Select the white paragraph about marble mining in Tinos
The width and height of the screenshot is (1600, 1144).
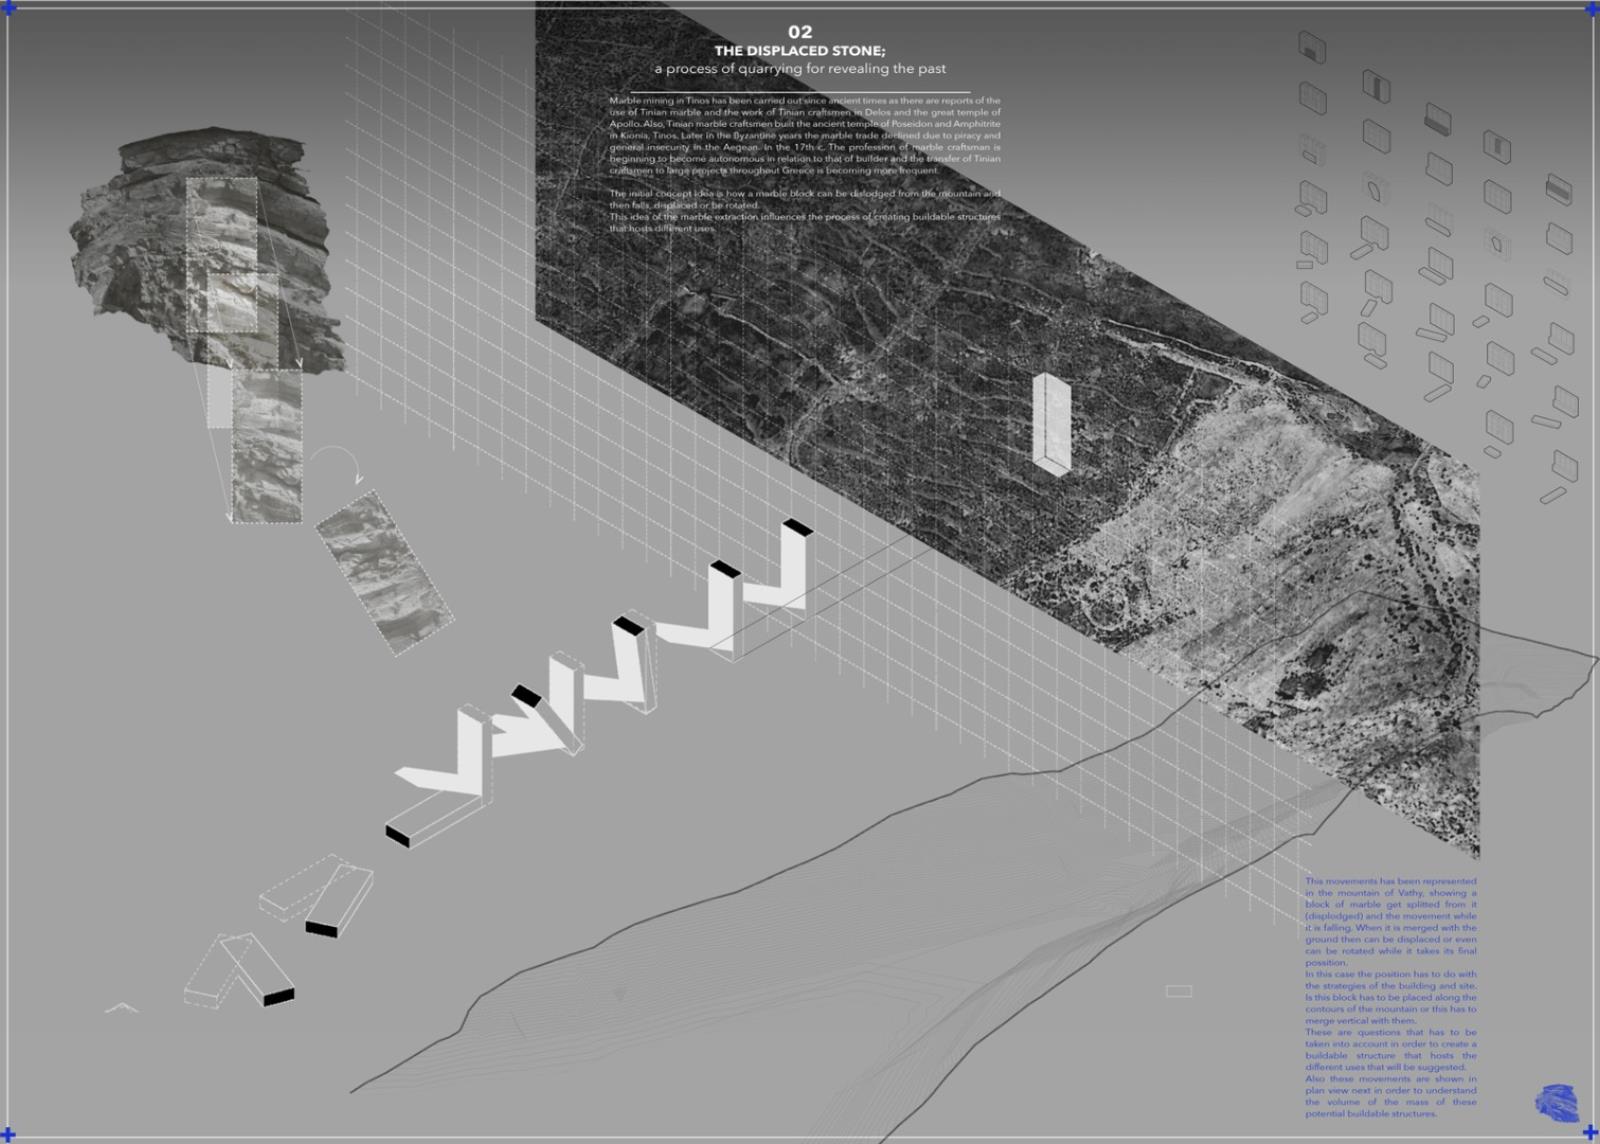coord(804,135)
